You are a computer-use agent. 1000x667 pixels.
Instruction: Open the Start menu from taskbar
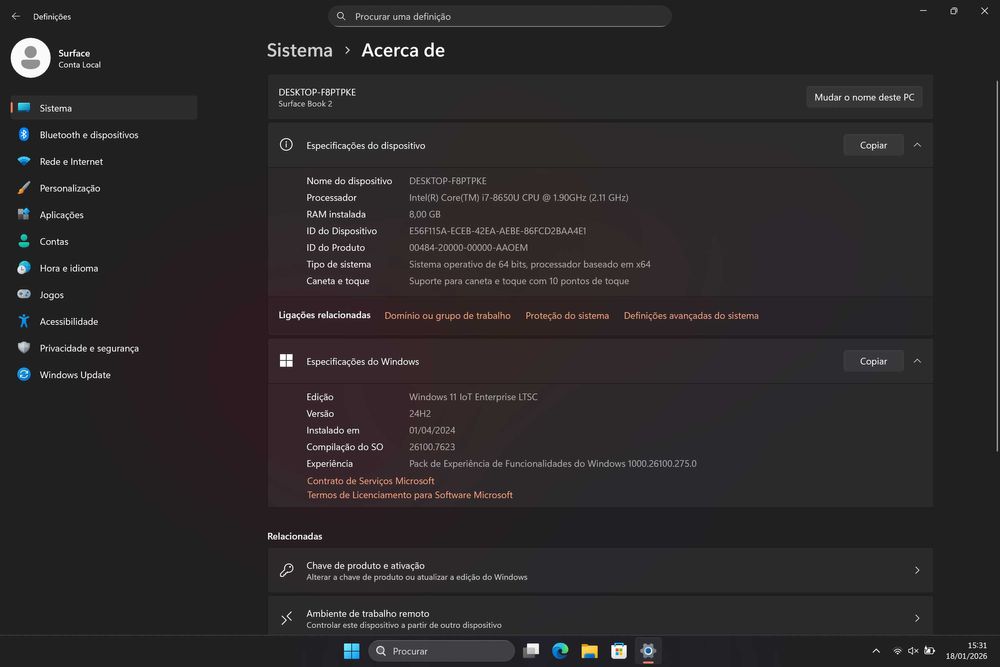(351, 651)
